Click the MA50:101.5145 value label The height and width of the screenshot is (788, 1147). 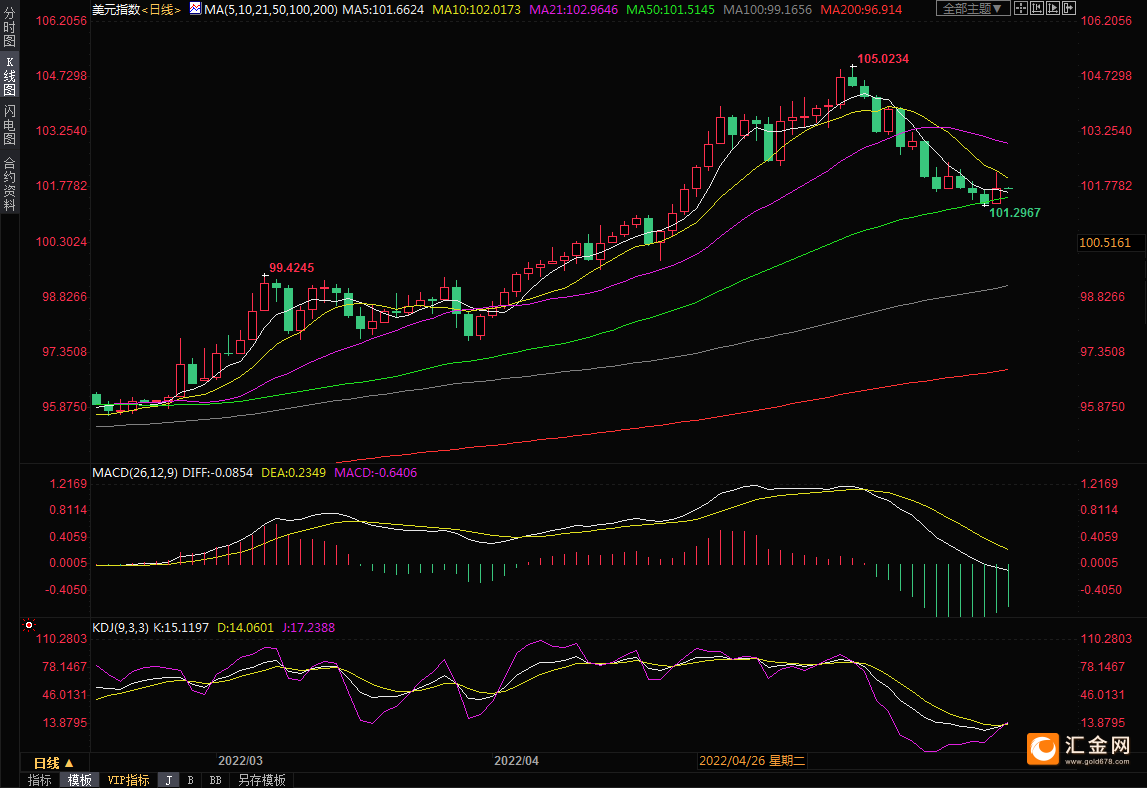point(670,10)
